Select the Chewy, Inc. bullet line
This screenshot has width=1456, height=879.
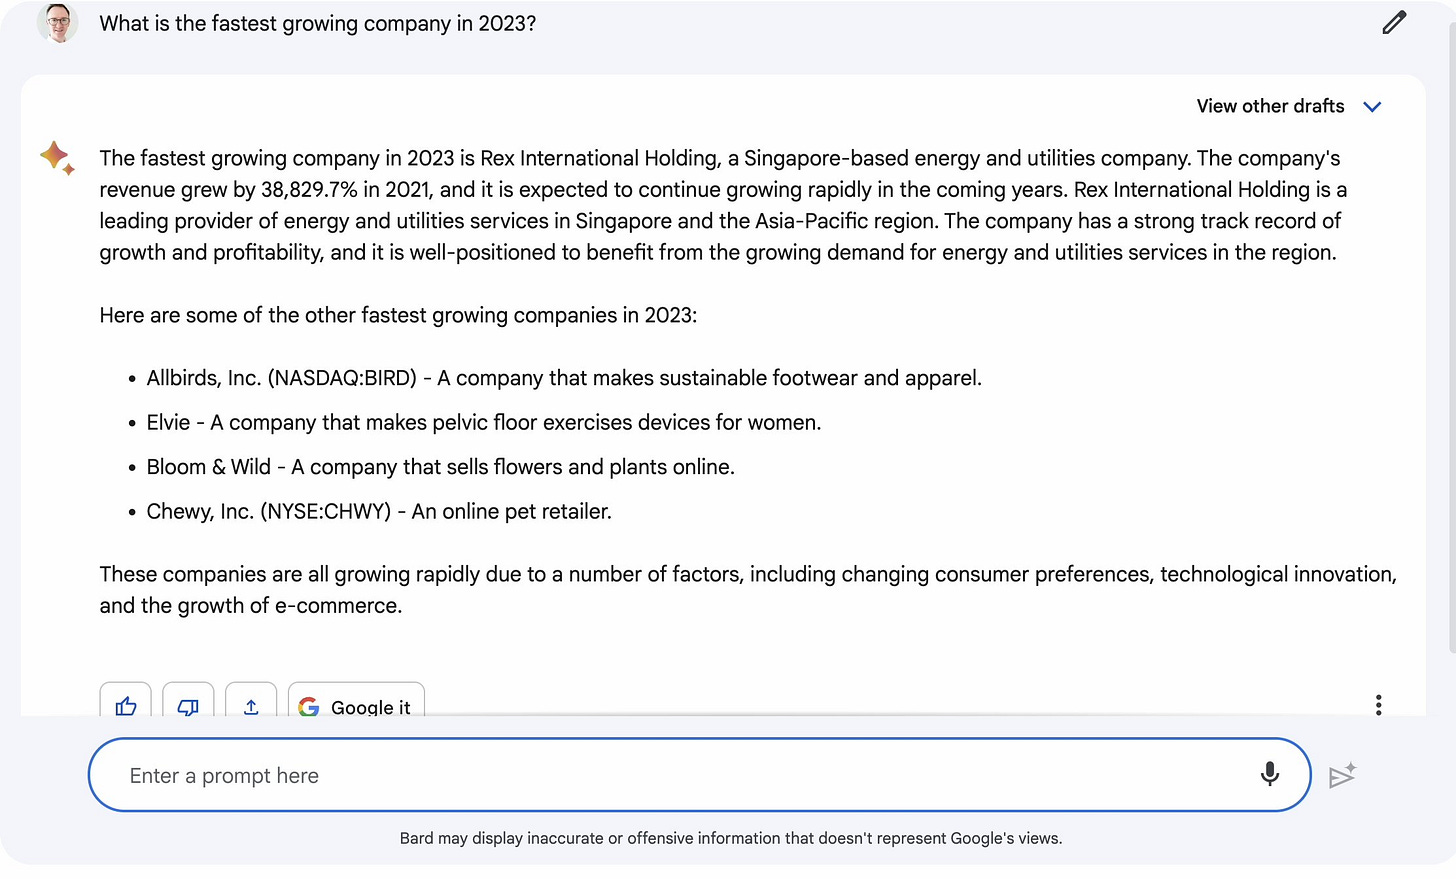(x=379, y=511)
